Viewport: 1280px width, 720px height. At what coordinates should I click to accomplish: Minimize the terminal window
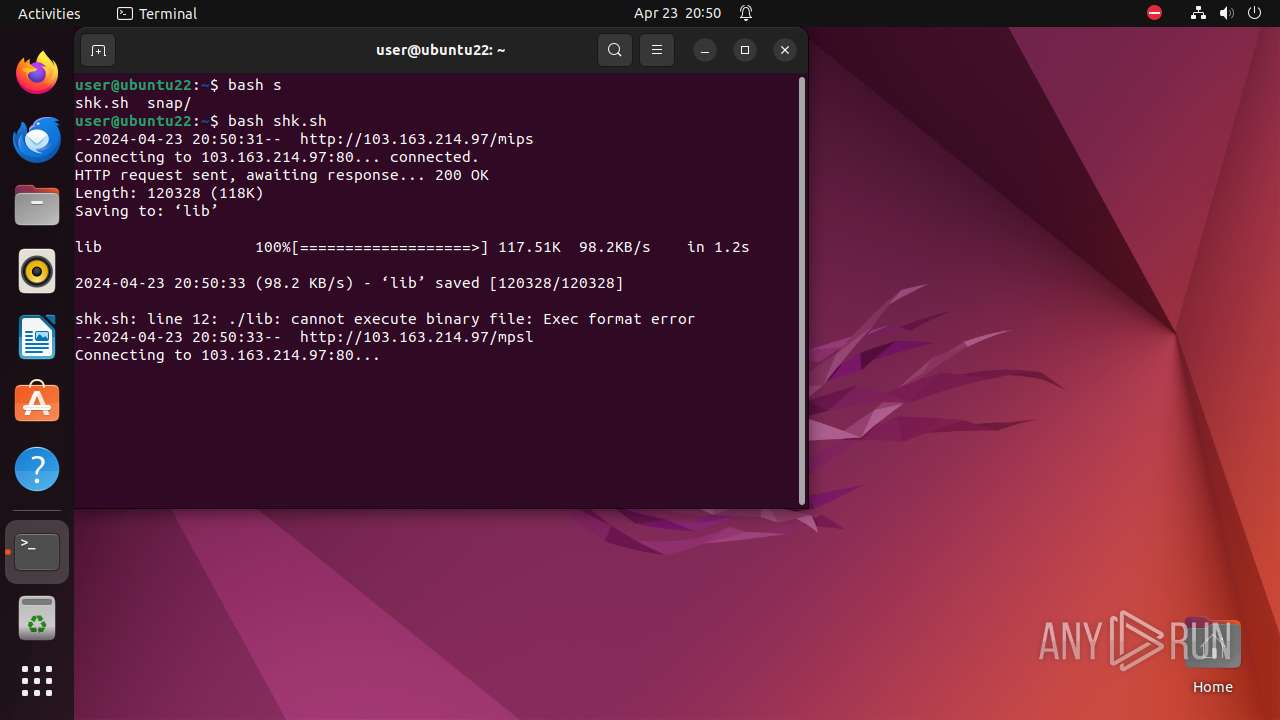coord(705,50)
